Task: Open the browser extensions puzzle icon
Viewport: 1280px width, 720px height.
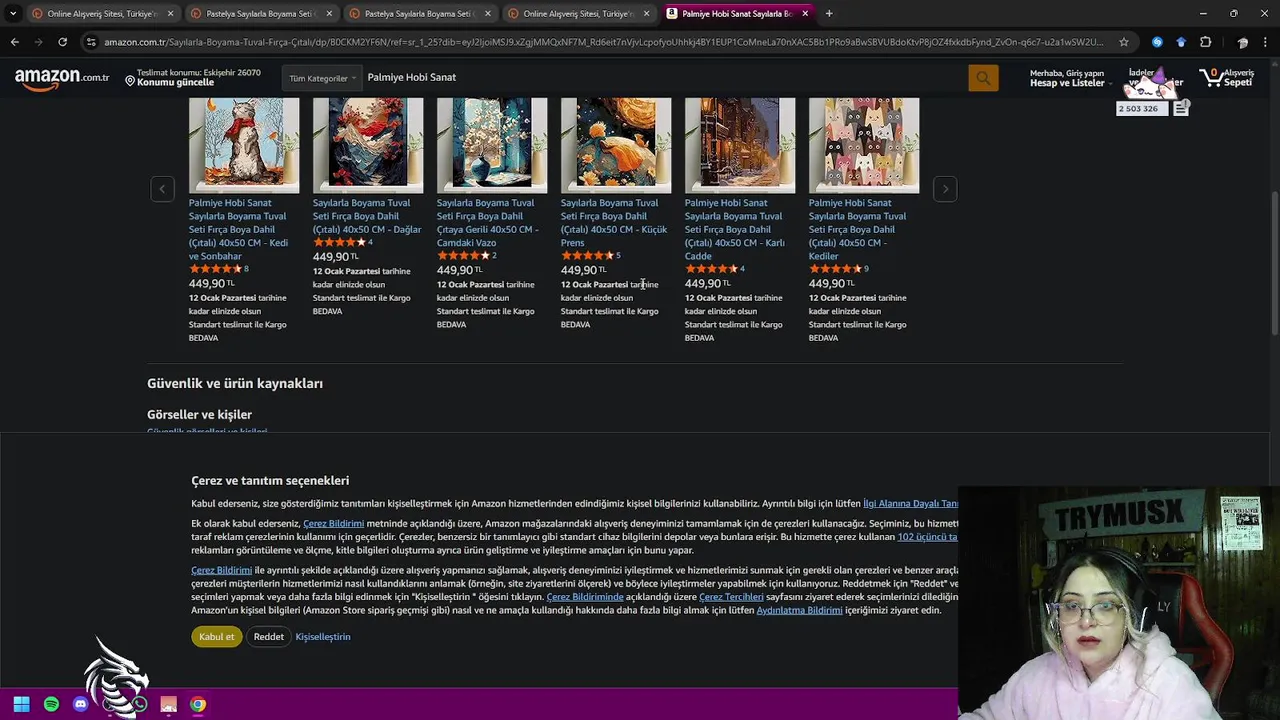Action: coord(1205,42)
